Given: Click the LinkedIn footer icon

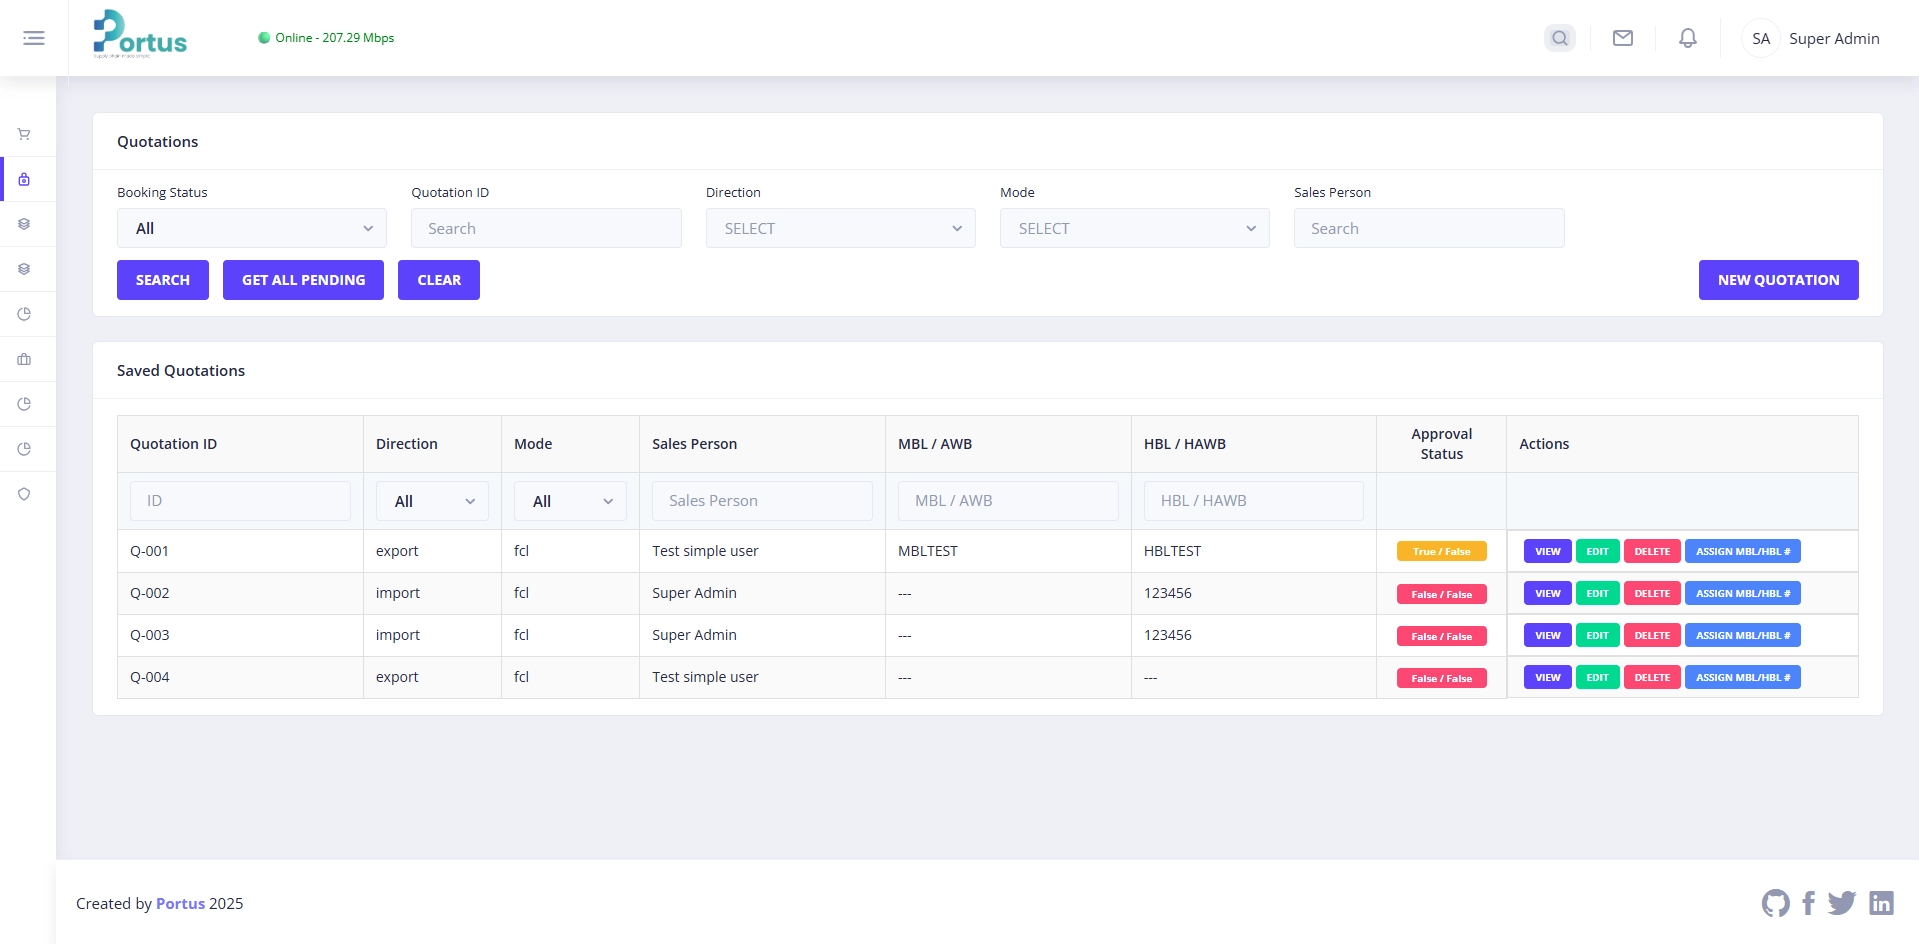Looking at the screenshot, I should [x=1881, y=903].
